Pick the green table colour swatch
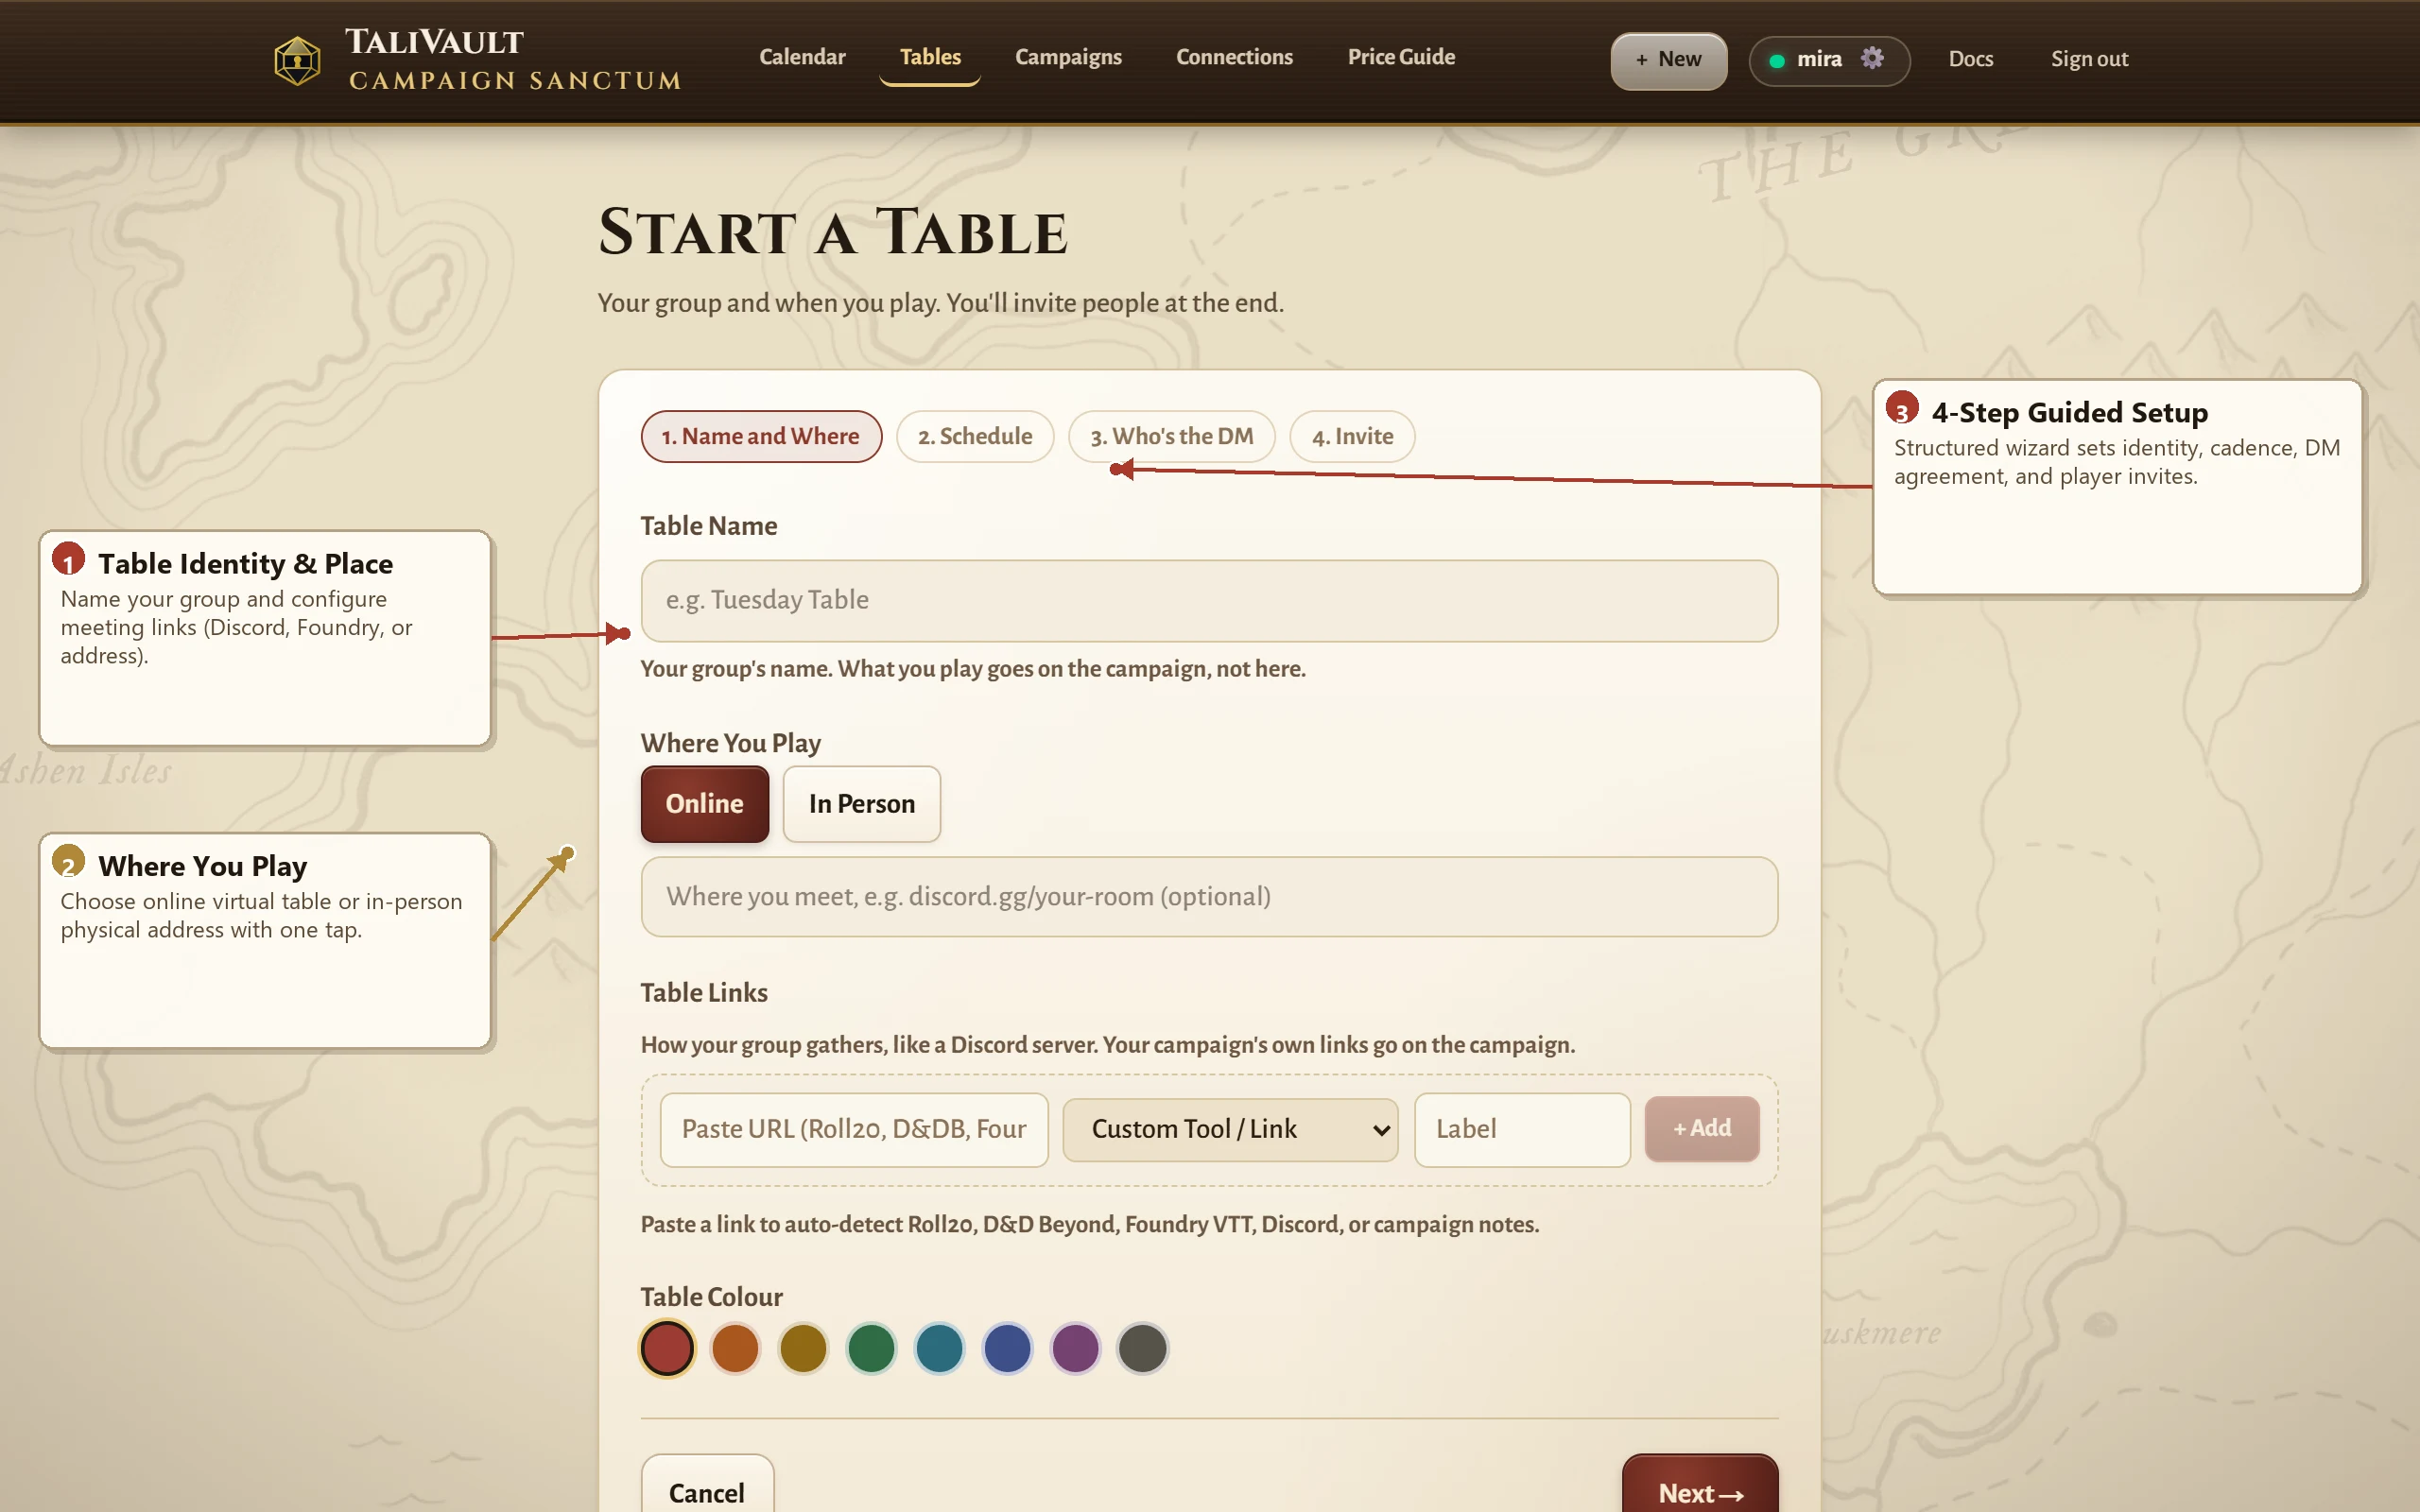 (x=871, y=1348)
